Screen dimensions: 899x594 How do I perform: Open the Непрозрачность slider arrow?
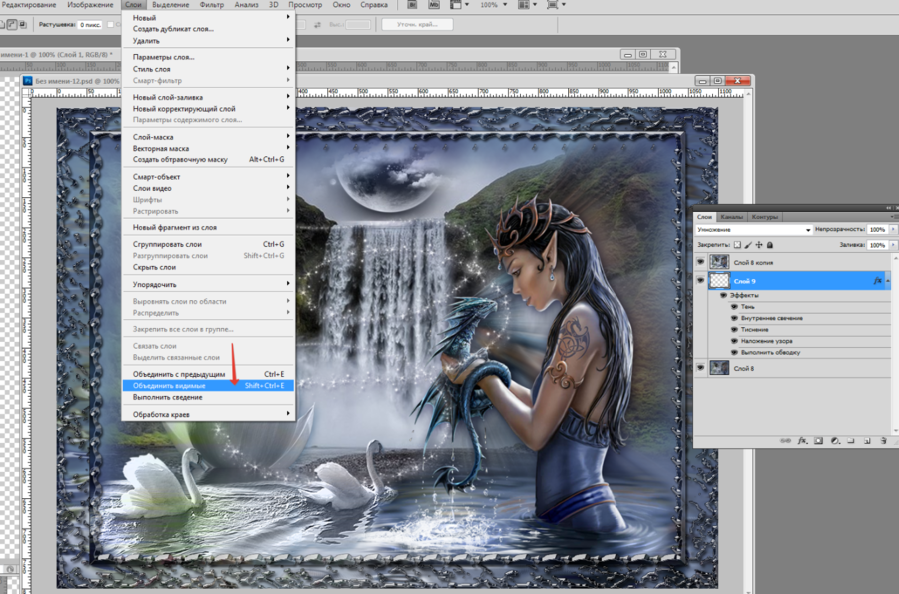point(893,229)
